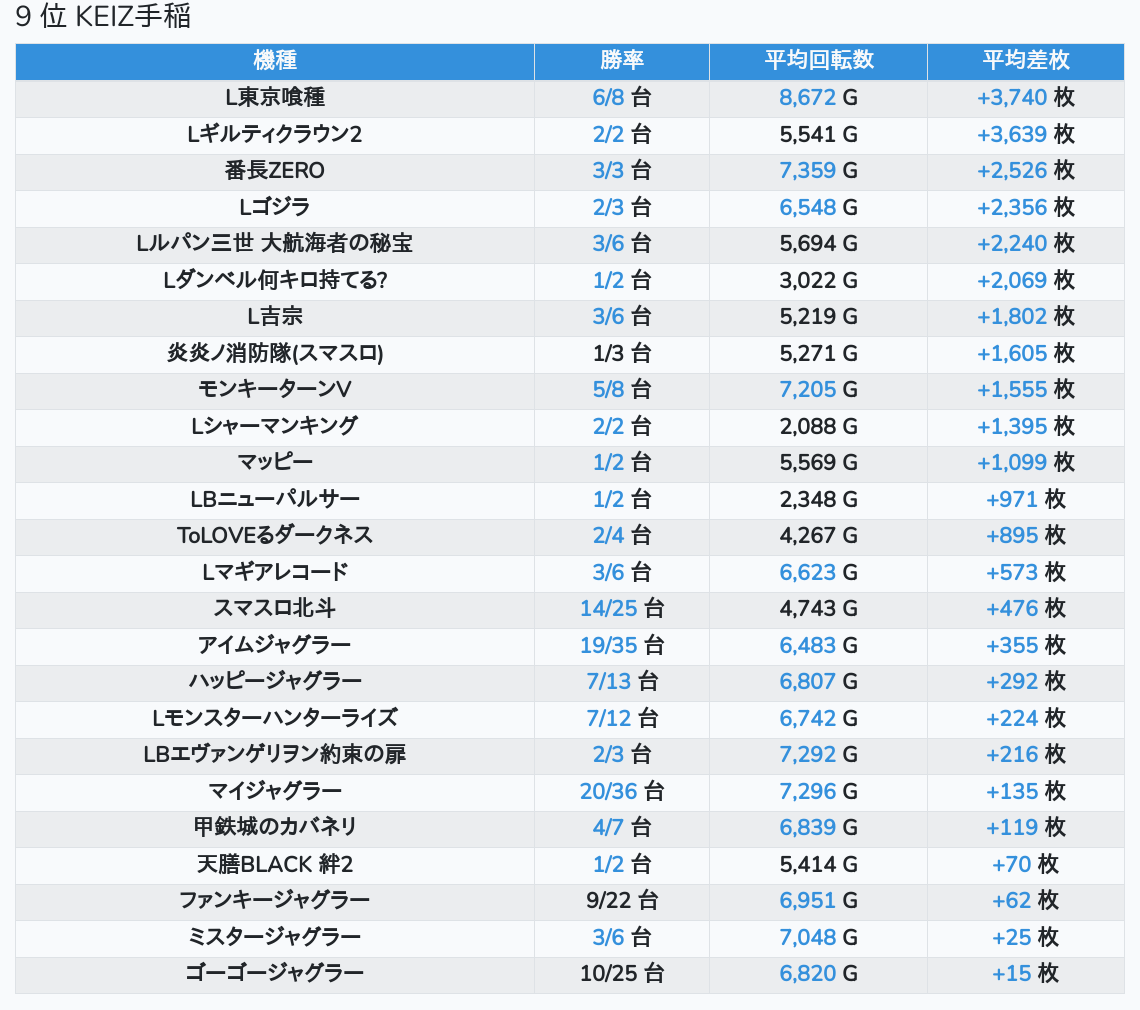Viewport: 1140px width, 1010px height.
Task: Click the 機種 column header
Action: pos(275,60)
